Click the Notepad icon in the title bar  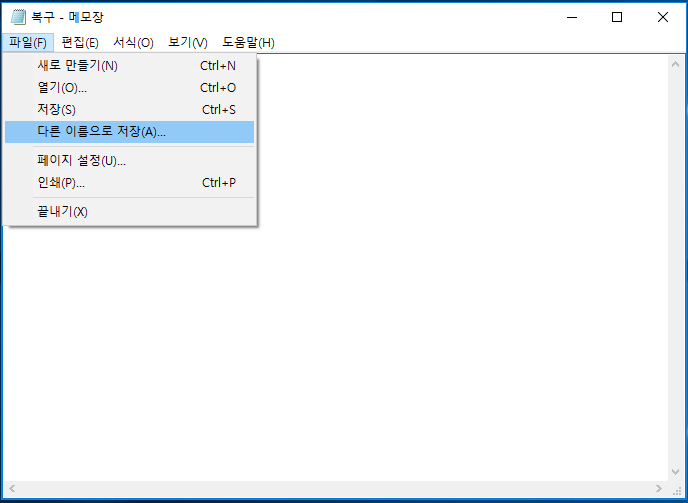click(18, 17)
